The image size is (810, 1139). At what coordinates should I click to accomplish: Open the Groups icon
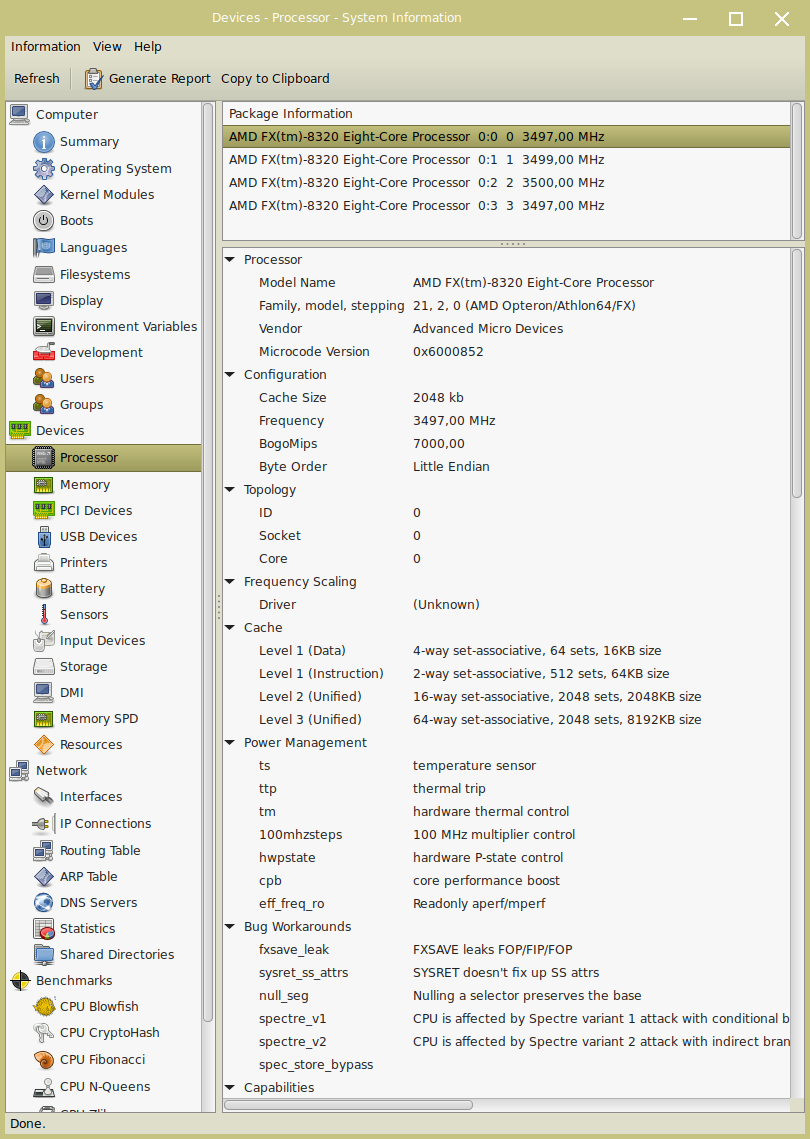pyautogui.click(x=44, y=405)
